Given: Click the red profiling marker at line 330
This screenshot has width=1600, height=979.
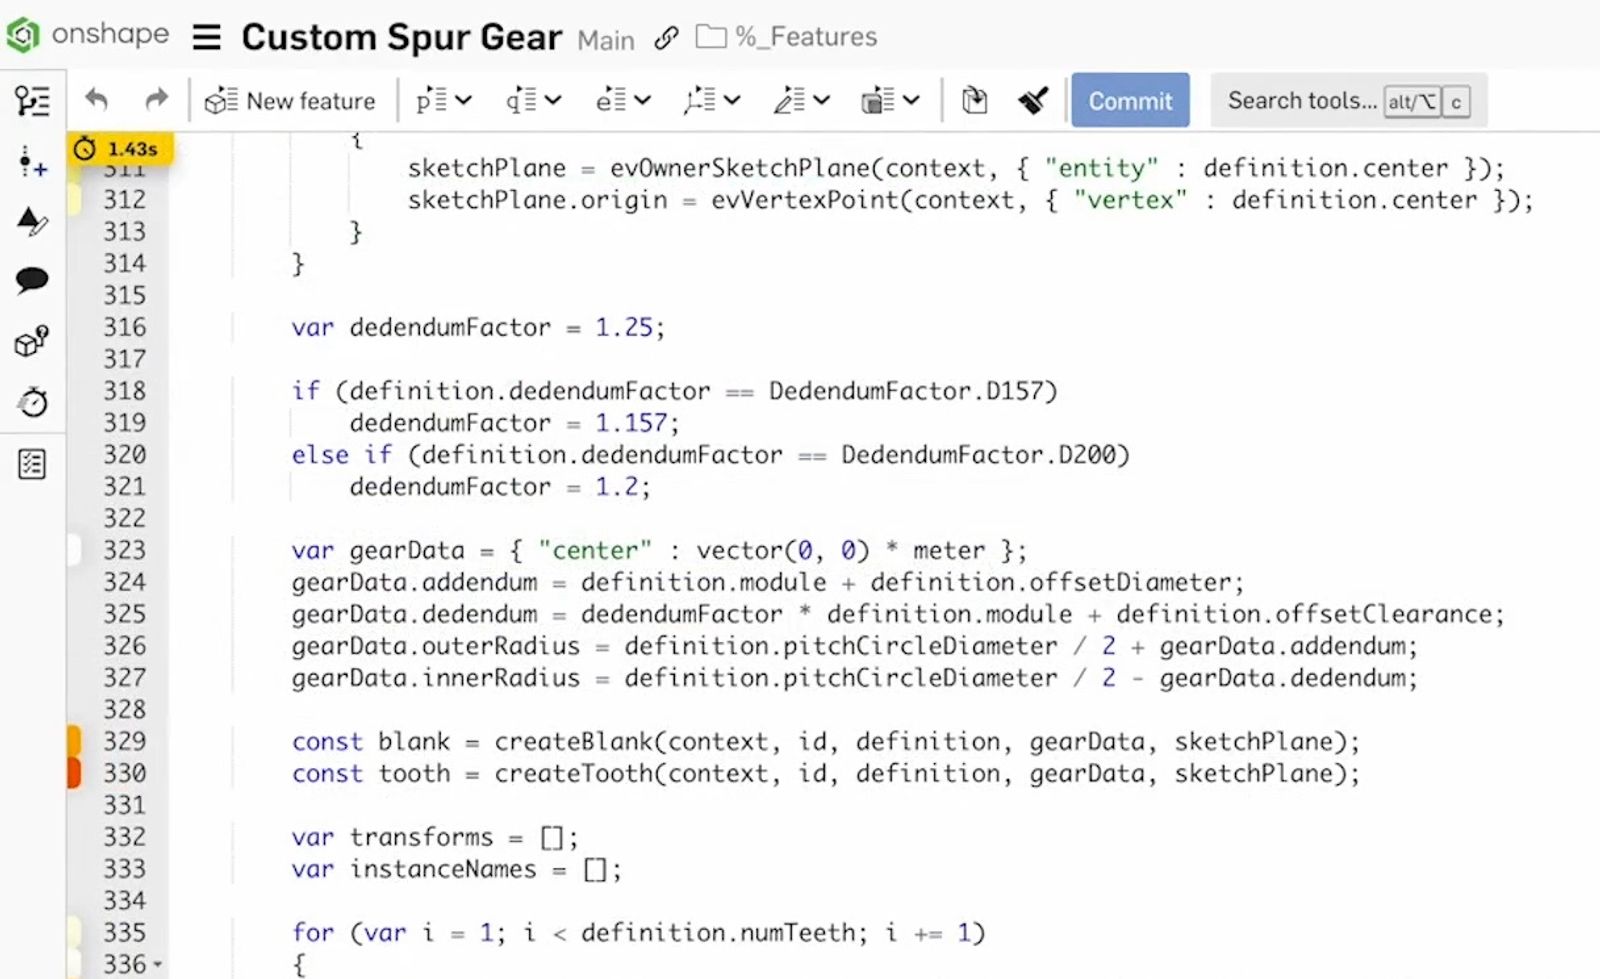Looking at the screenshot, I should pos(74,773).
